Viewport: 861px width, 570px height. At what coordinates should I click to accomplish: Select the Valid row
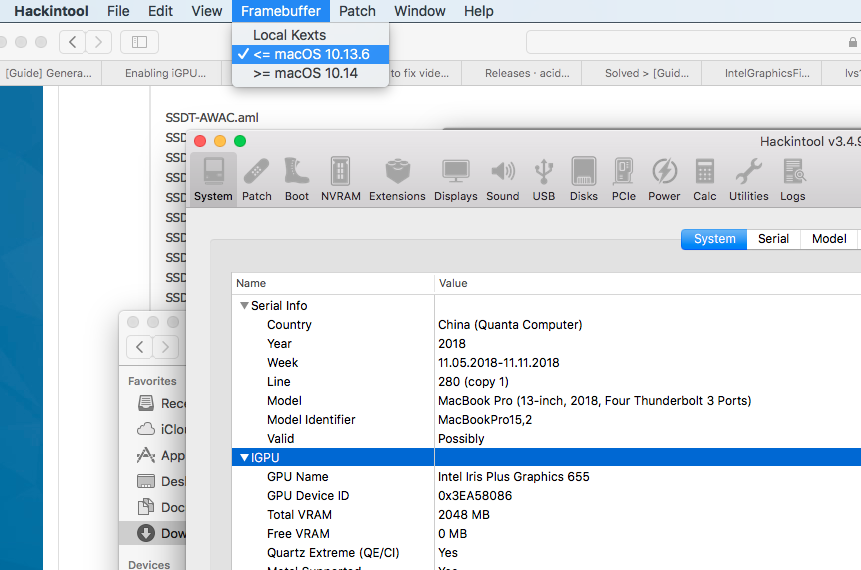(546, 439)
